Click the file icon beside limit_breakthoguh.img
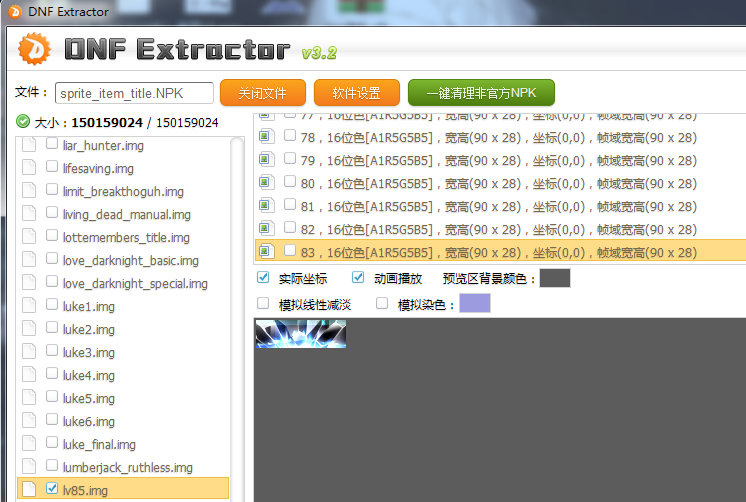 coord(29,190)
